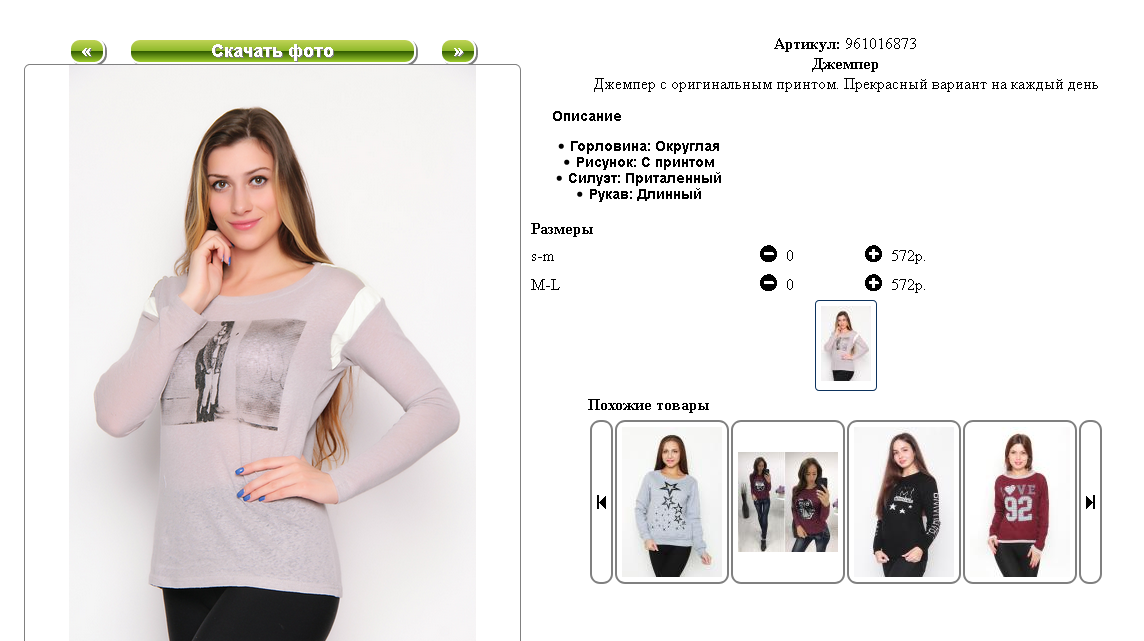Open the gray star-print sweater product
The image size is (1144, 641).
pyautogui.click(x=672, y=502)
